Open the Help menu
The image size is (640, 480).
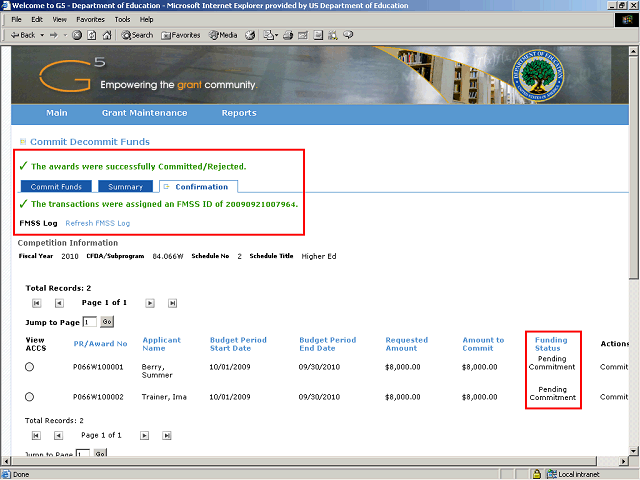coord(147,19)
